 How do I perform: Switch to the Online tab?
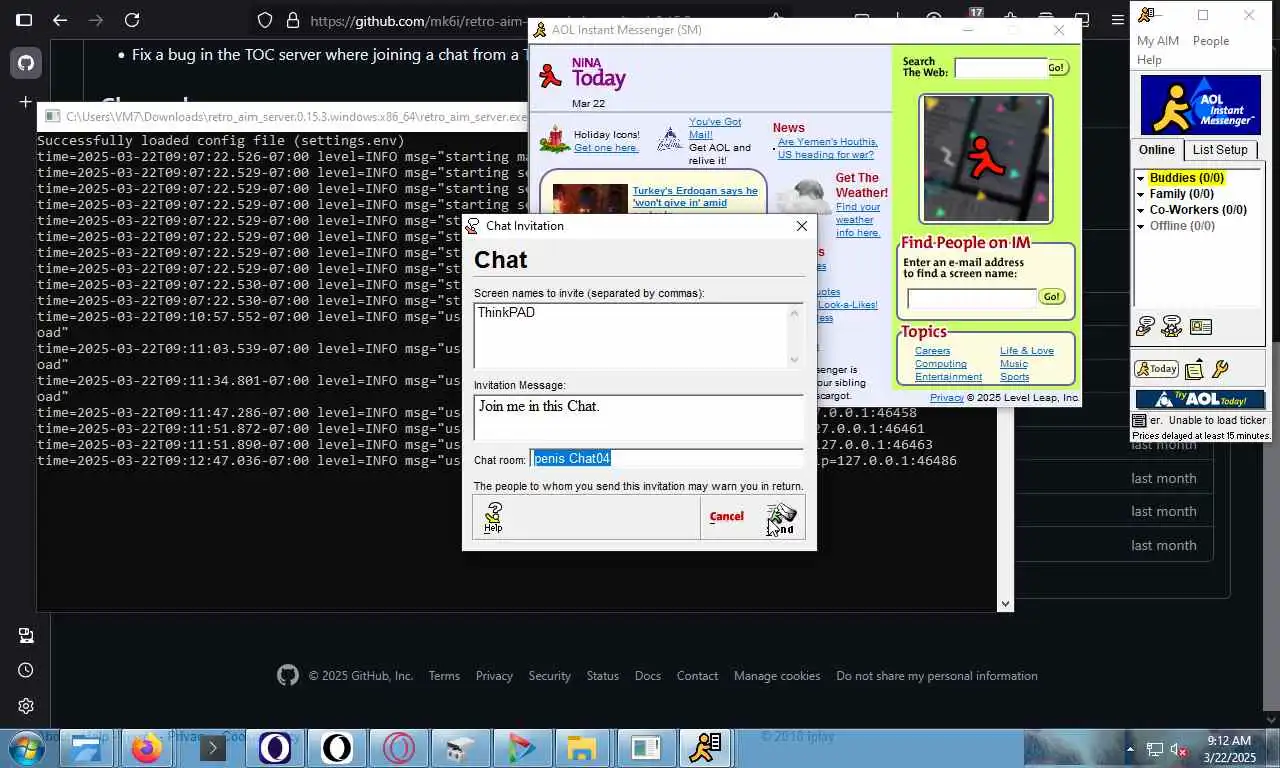1156,150
